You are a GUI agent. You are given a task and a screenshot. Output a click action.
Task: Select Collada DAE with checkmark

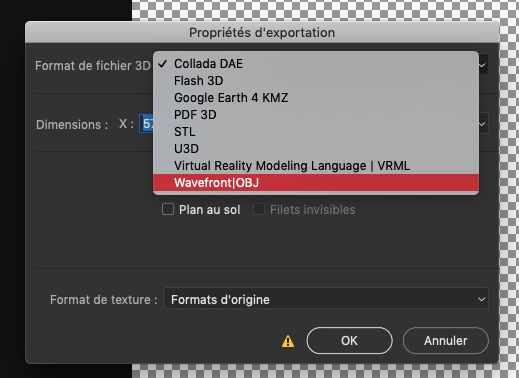point(316,64)
